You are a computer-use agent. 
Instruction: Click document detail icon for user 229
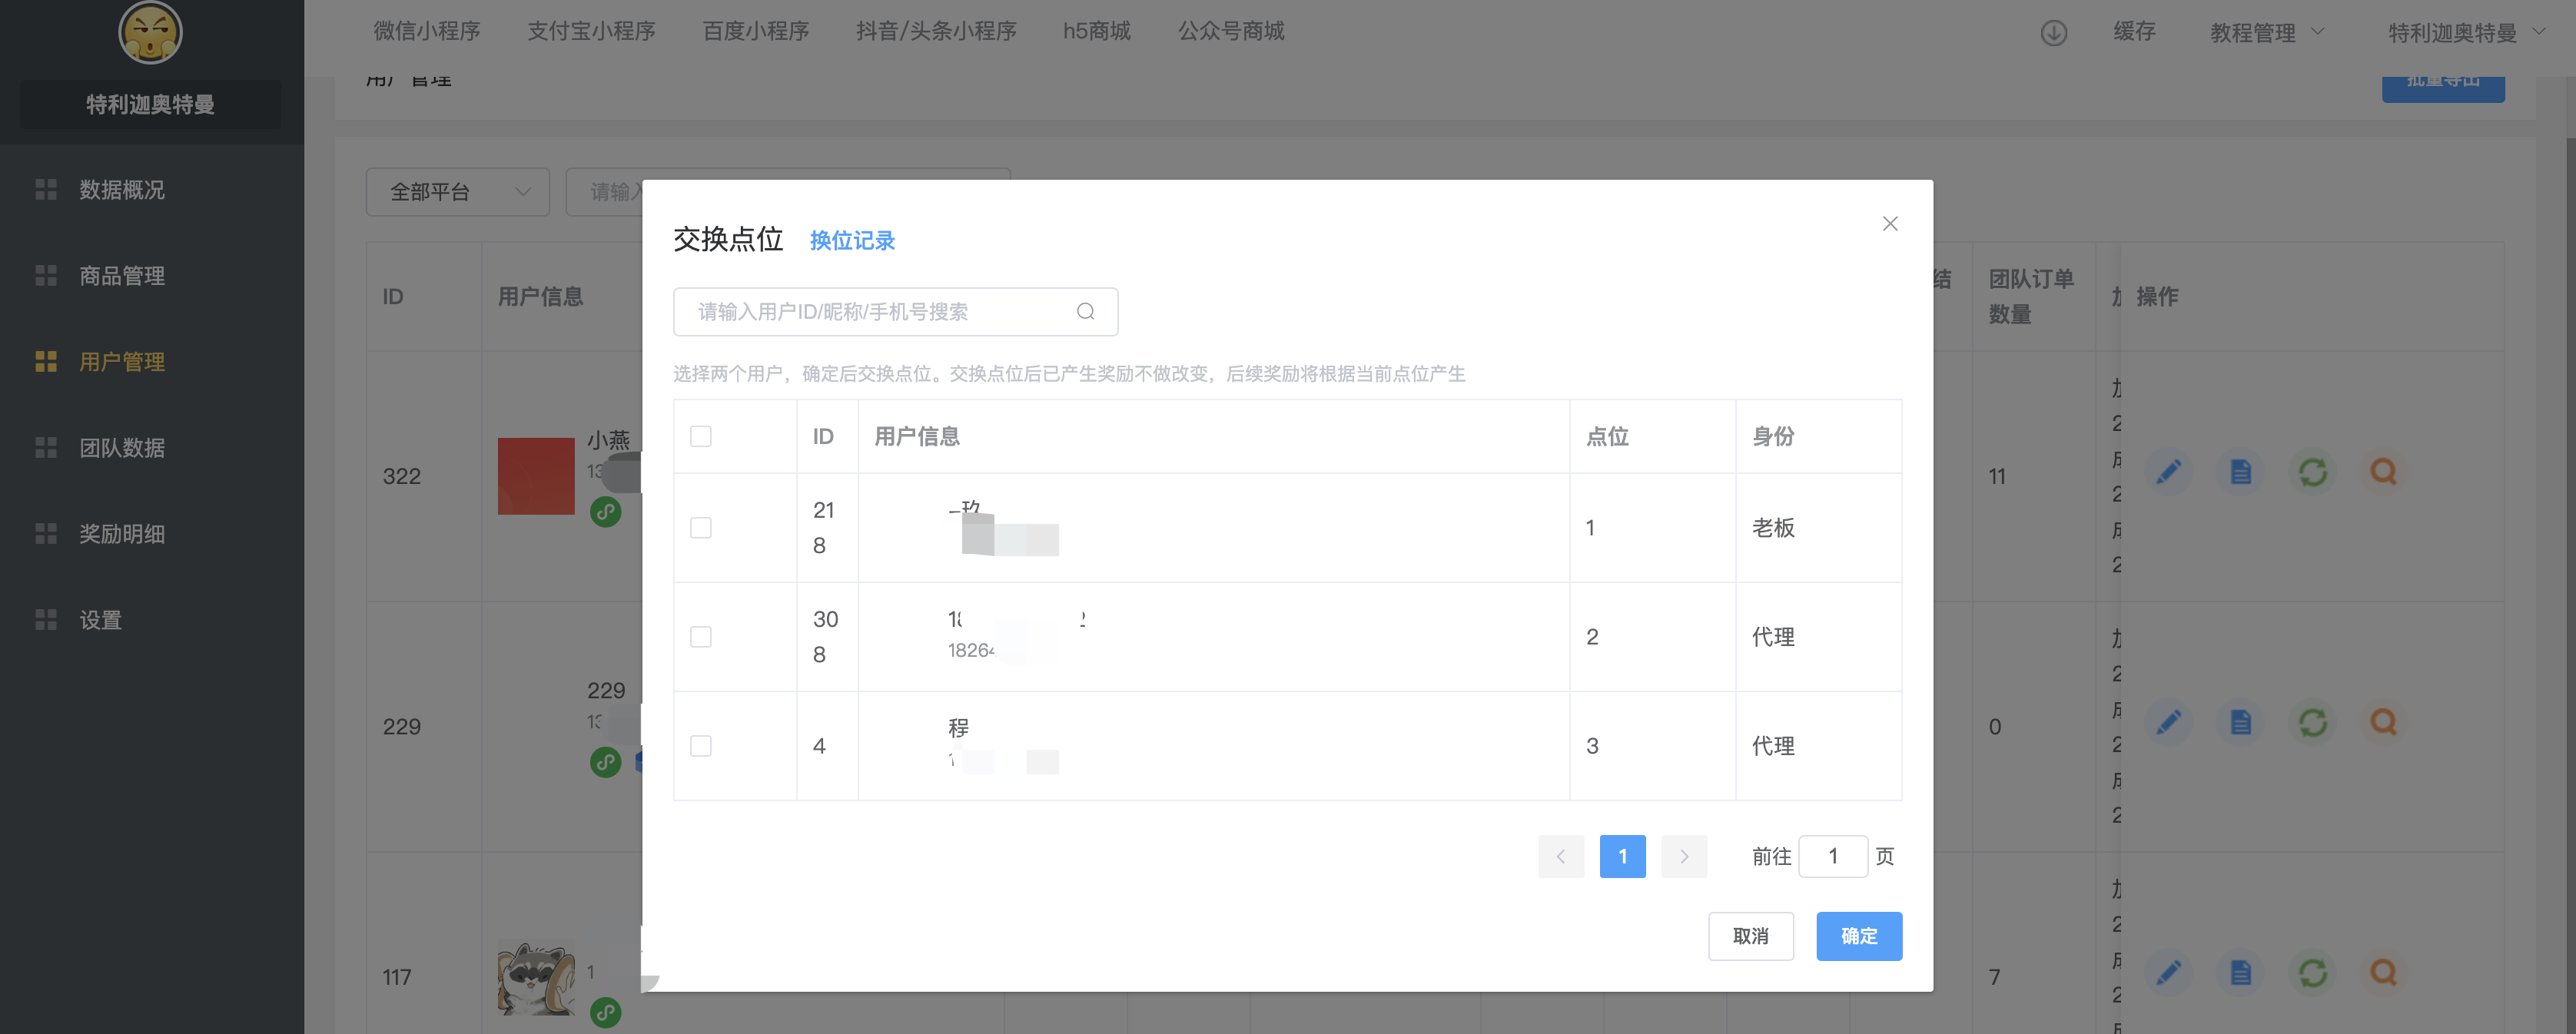pos(2240,723)
